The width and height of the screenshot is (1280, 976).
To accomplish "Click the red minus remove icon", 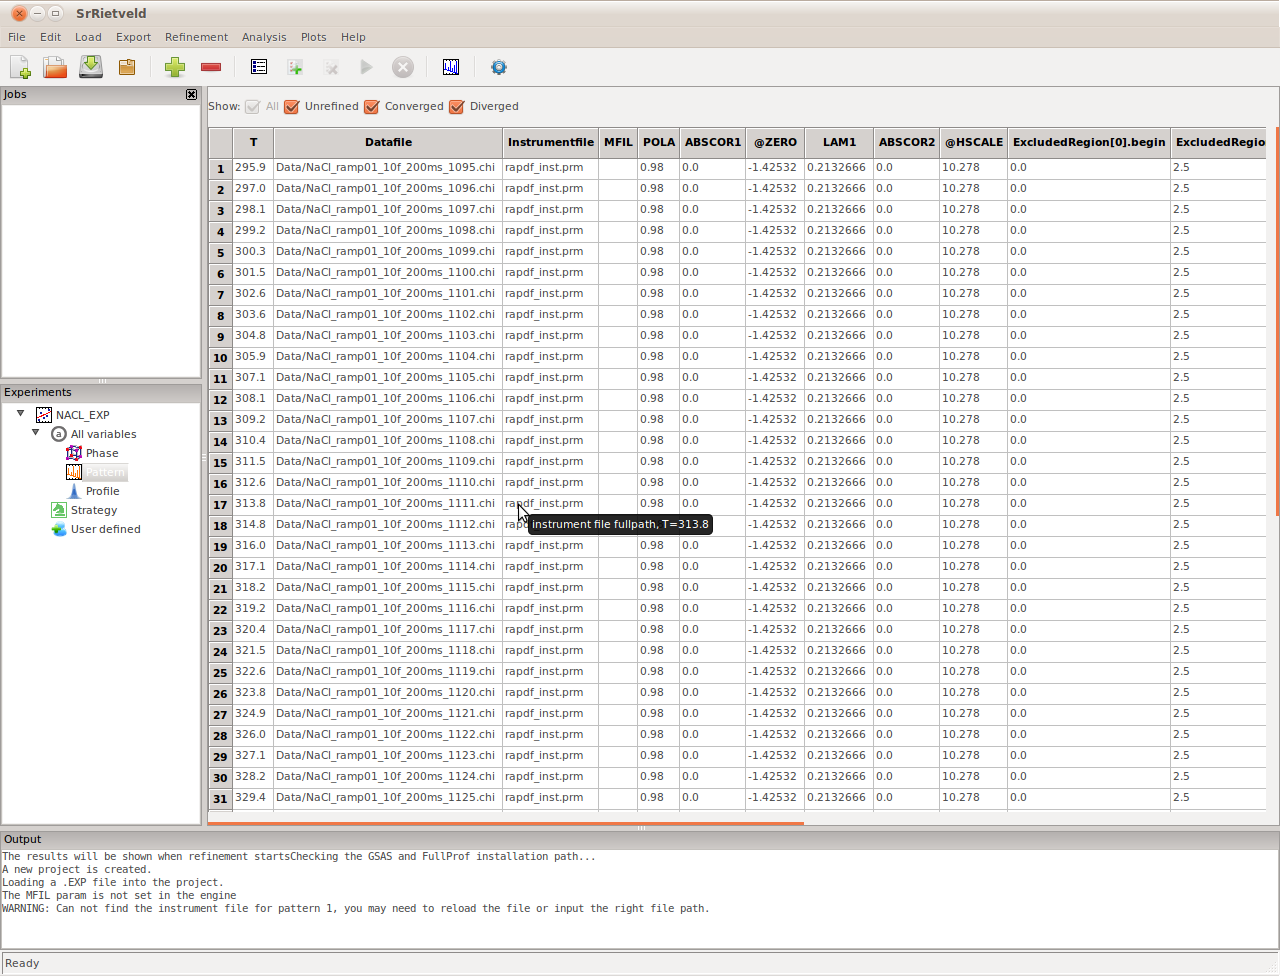I will click(x=211, y=67).
